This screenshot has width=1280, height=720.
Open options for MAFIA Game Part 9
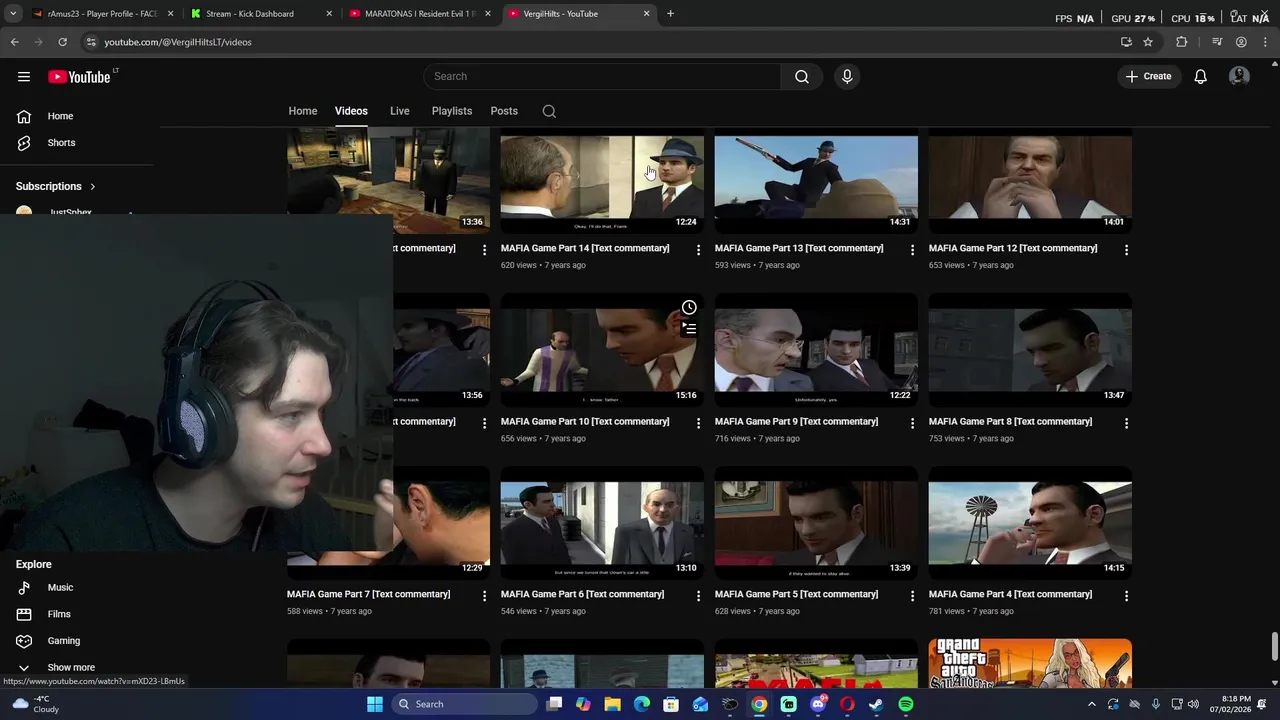912,422
